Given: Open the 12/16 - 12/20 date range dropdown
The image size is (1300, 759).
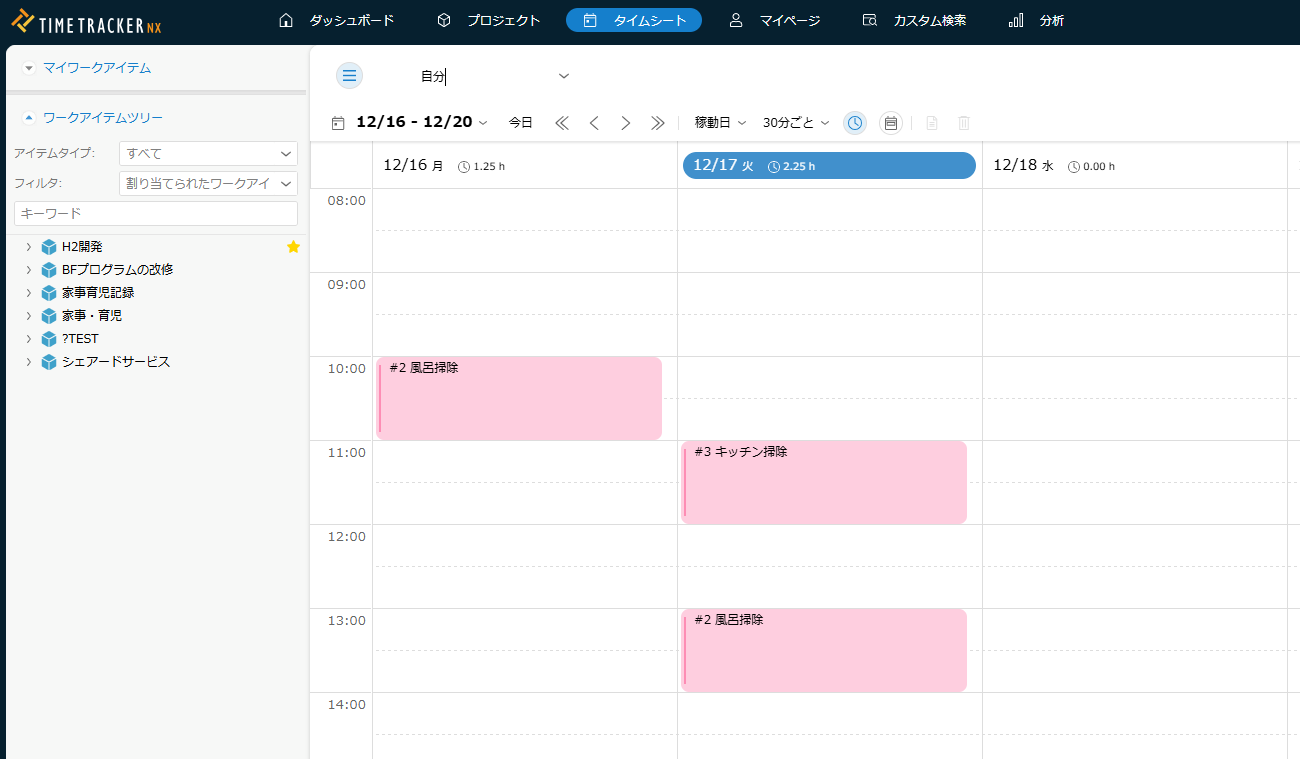Looking at the screenshot, I should (422, 122).
